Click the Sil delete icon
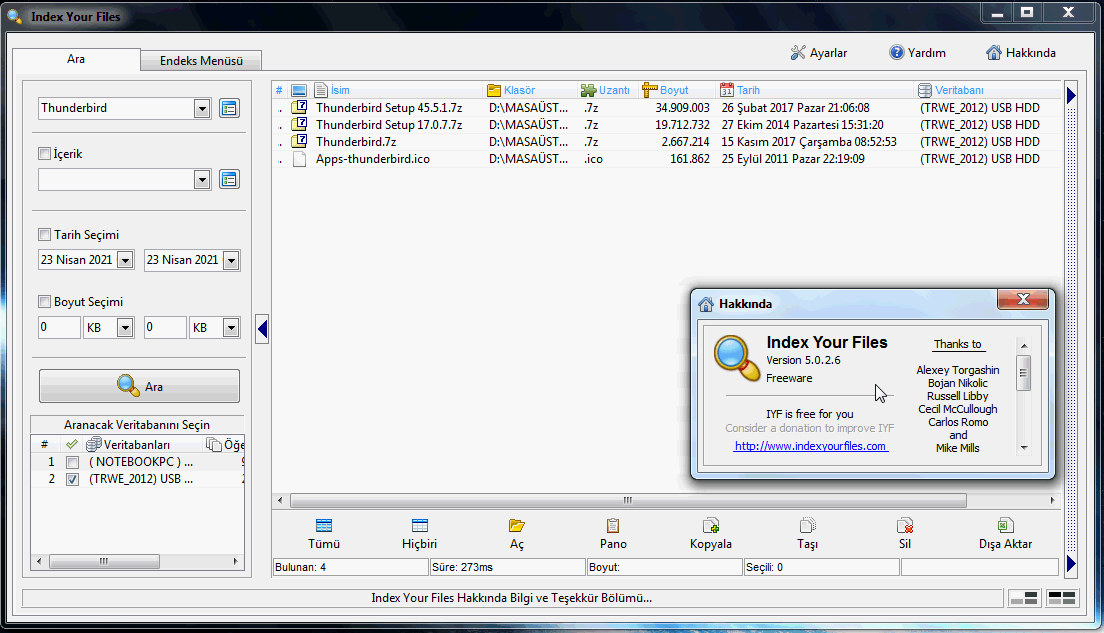1104x633 pixels. point(905,525)
